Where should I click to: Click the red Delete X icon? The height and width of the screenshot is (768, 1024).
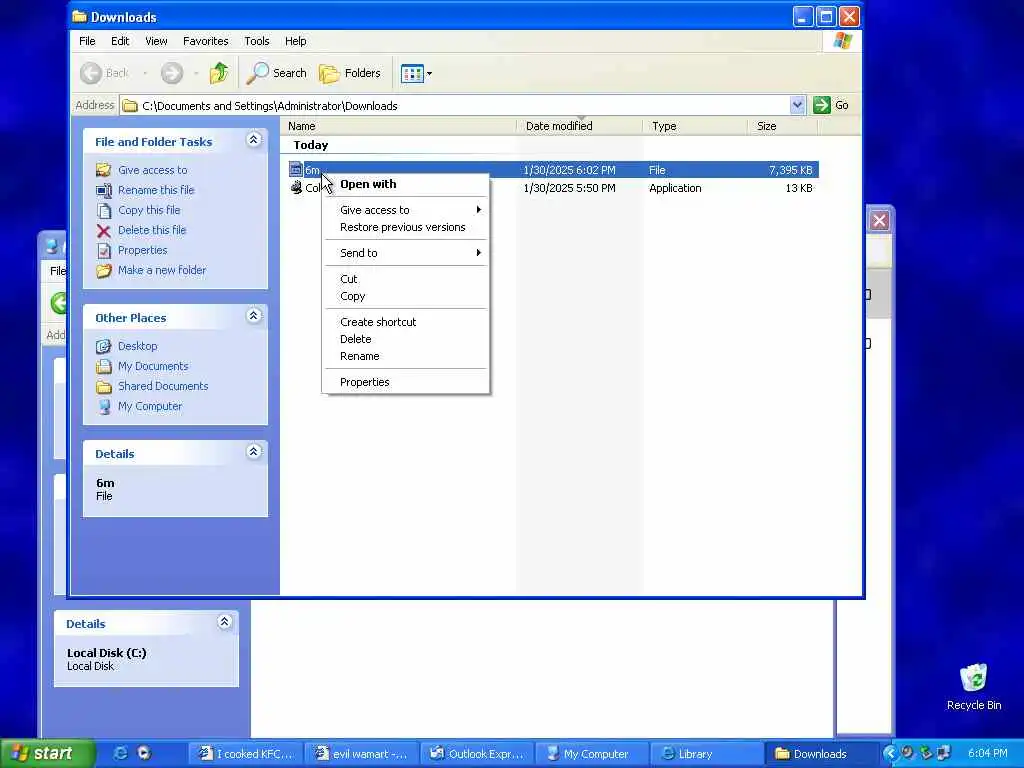(x=103, y=231)
